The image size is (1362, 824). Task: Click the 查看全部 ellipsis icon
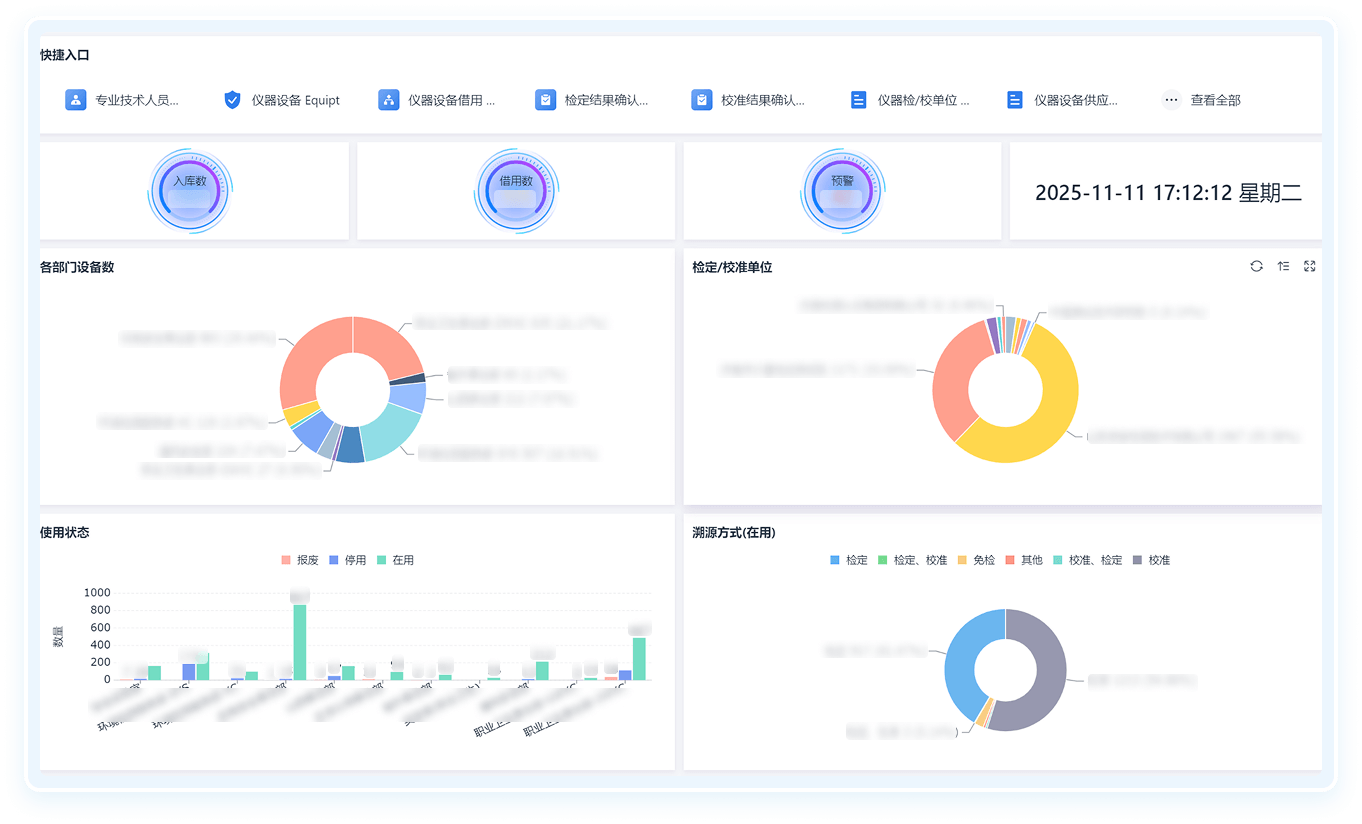pos(1171,100)
